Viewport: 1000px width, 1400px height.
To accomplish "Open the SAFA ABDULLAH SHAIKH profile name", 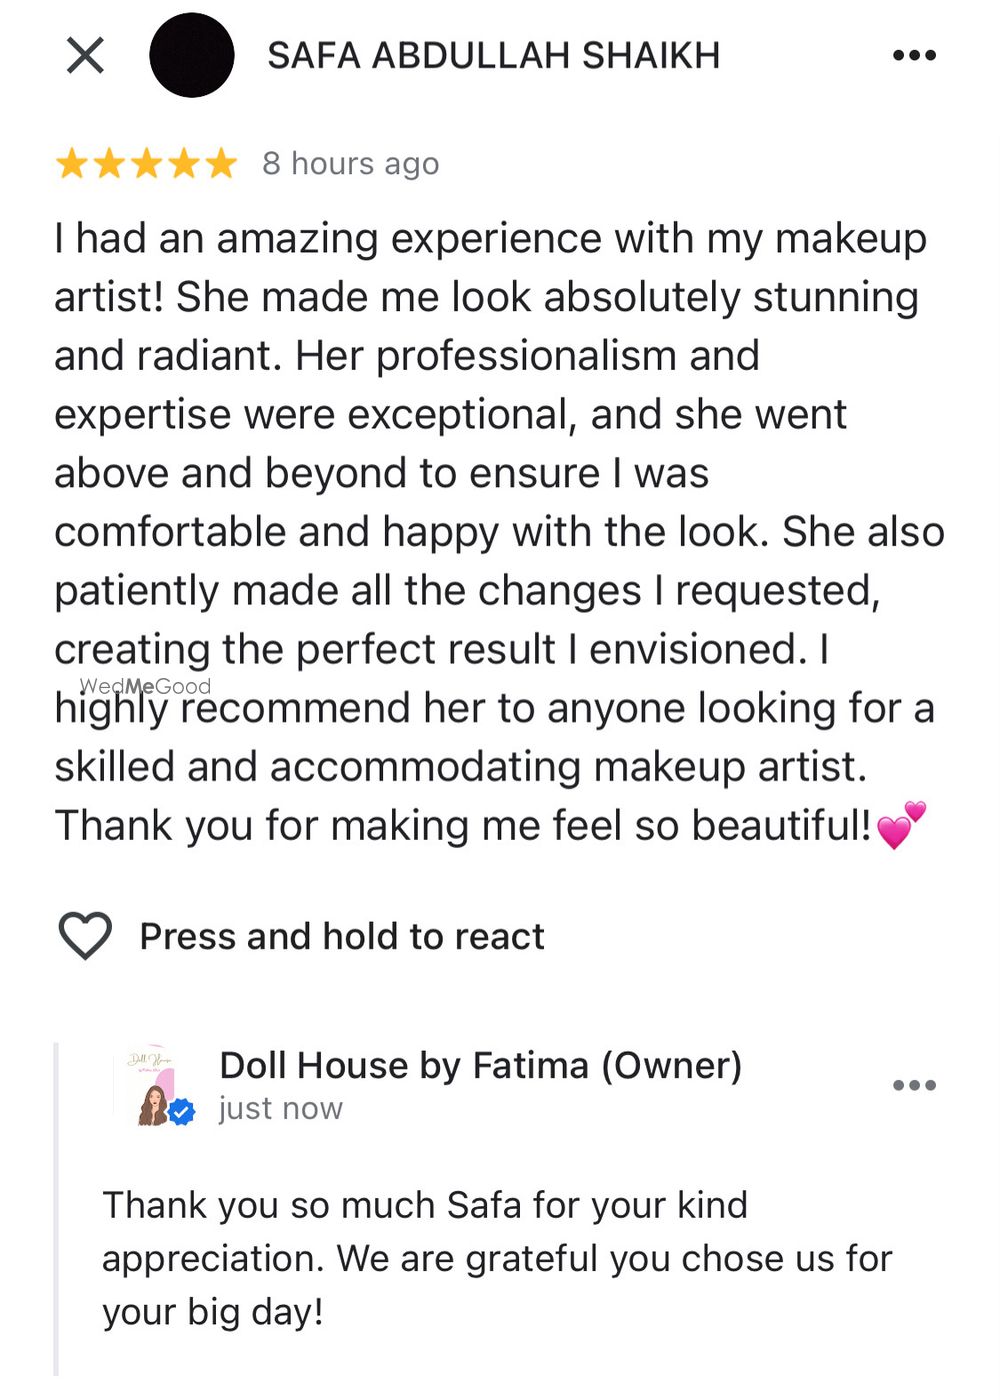I will click(x=493, y=56).
